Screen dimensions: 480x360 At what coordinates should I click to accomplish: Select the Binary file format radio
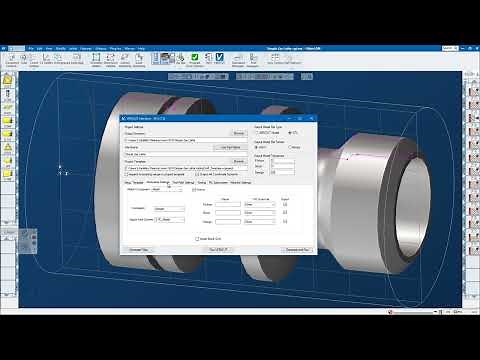(x=290, y=147)
